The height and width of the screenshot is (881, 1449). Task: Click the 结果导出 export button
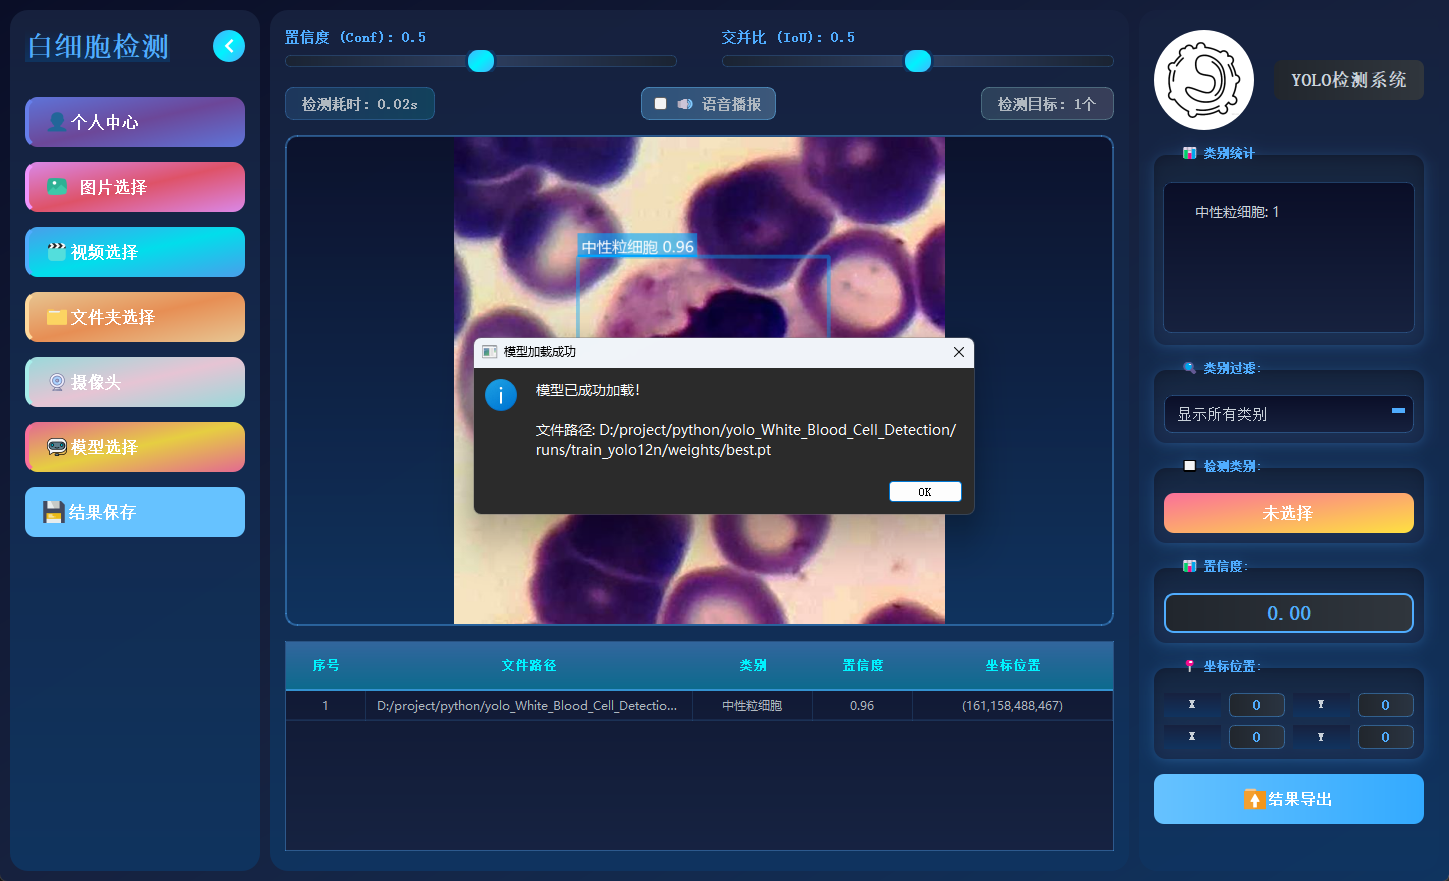(x=1288, y=799)
